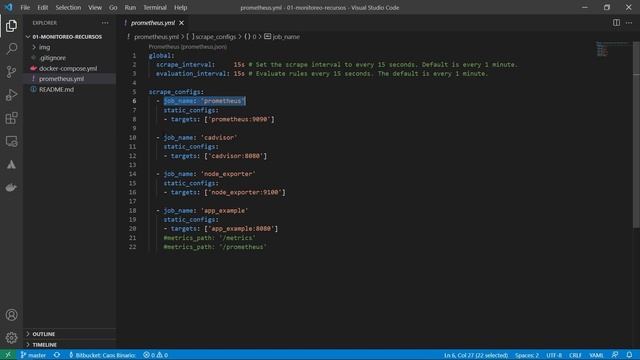Open README.md file
This screenshot has height=360, width=640.
[x=56, y=89]
